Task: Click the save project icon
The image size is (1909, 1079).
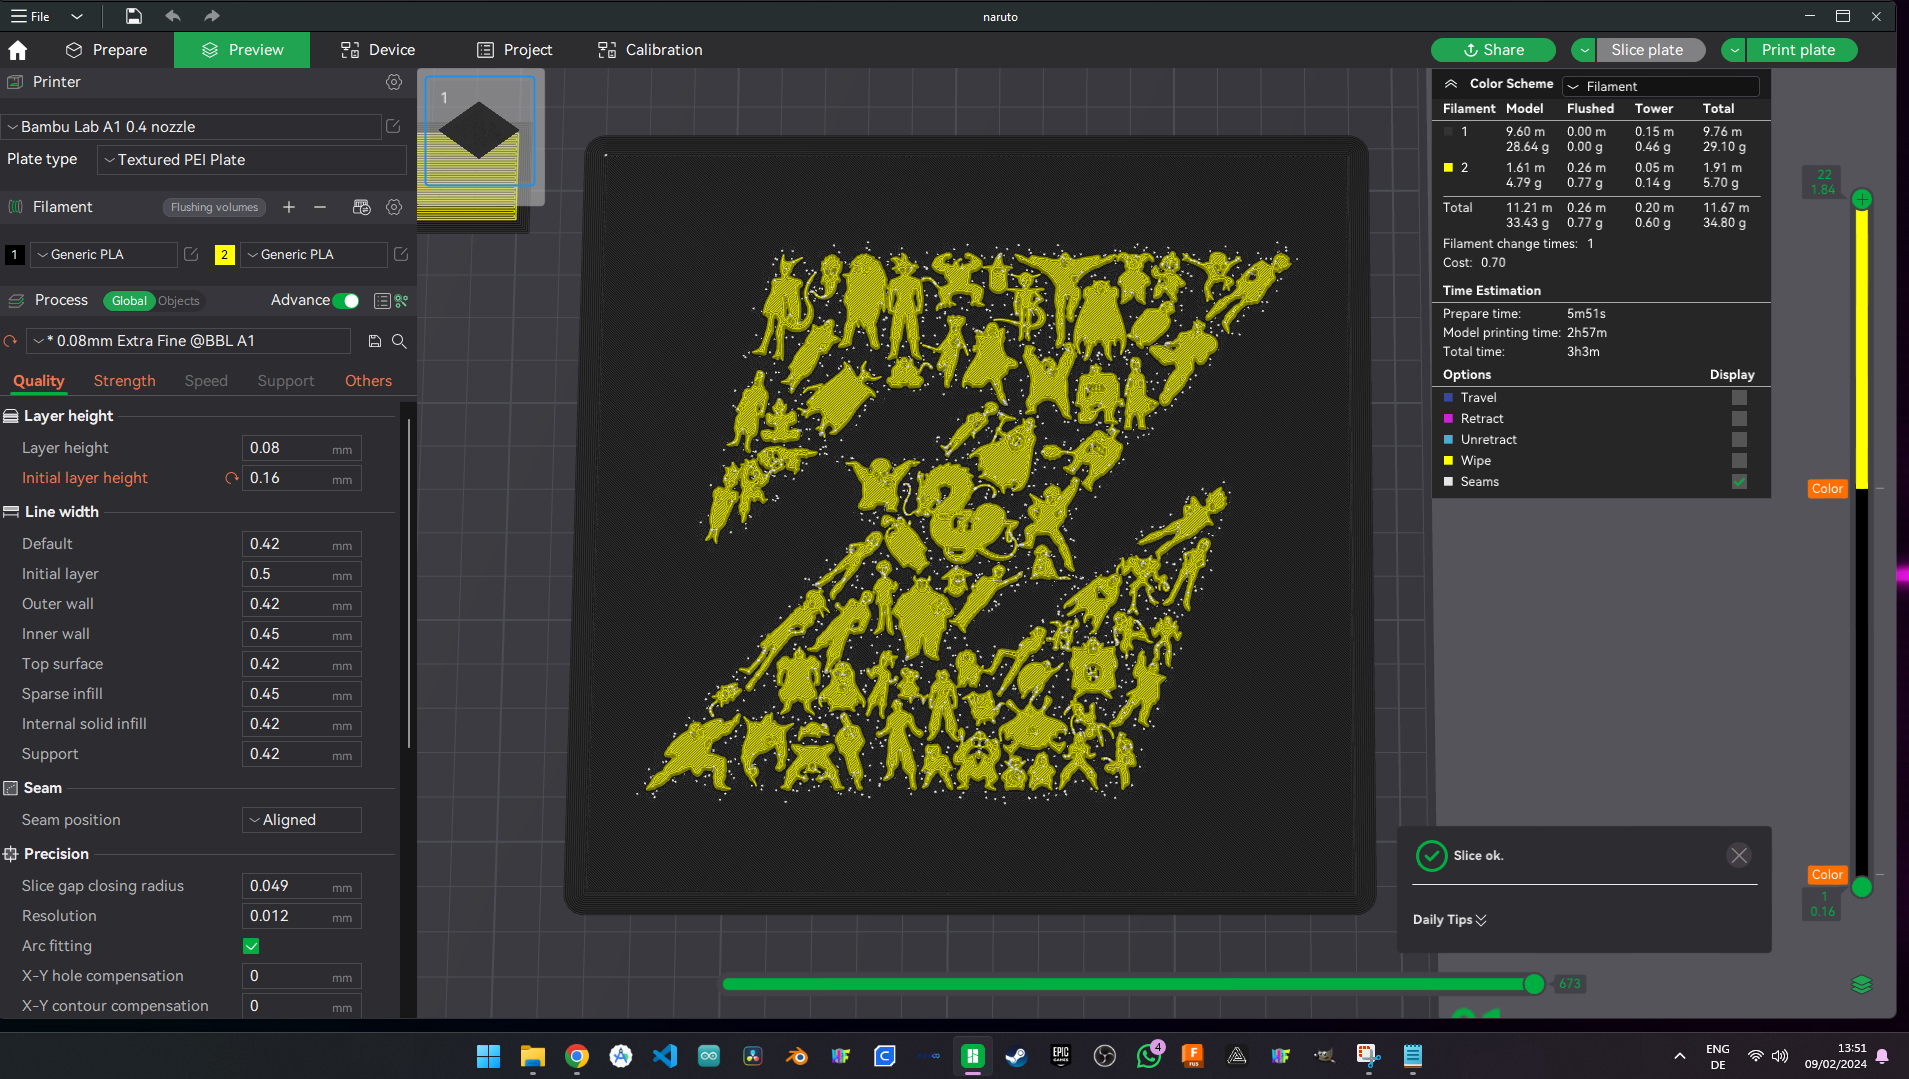Action: (134, 16)
